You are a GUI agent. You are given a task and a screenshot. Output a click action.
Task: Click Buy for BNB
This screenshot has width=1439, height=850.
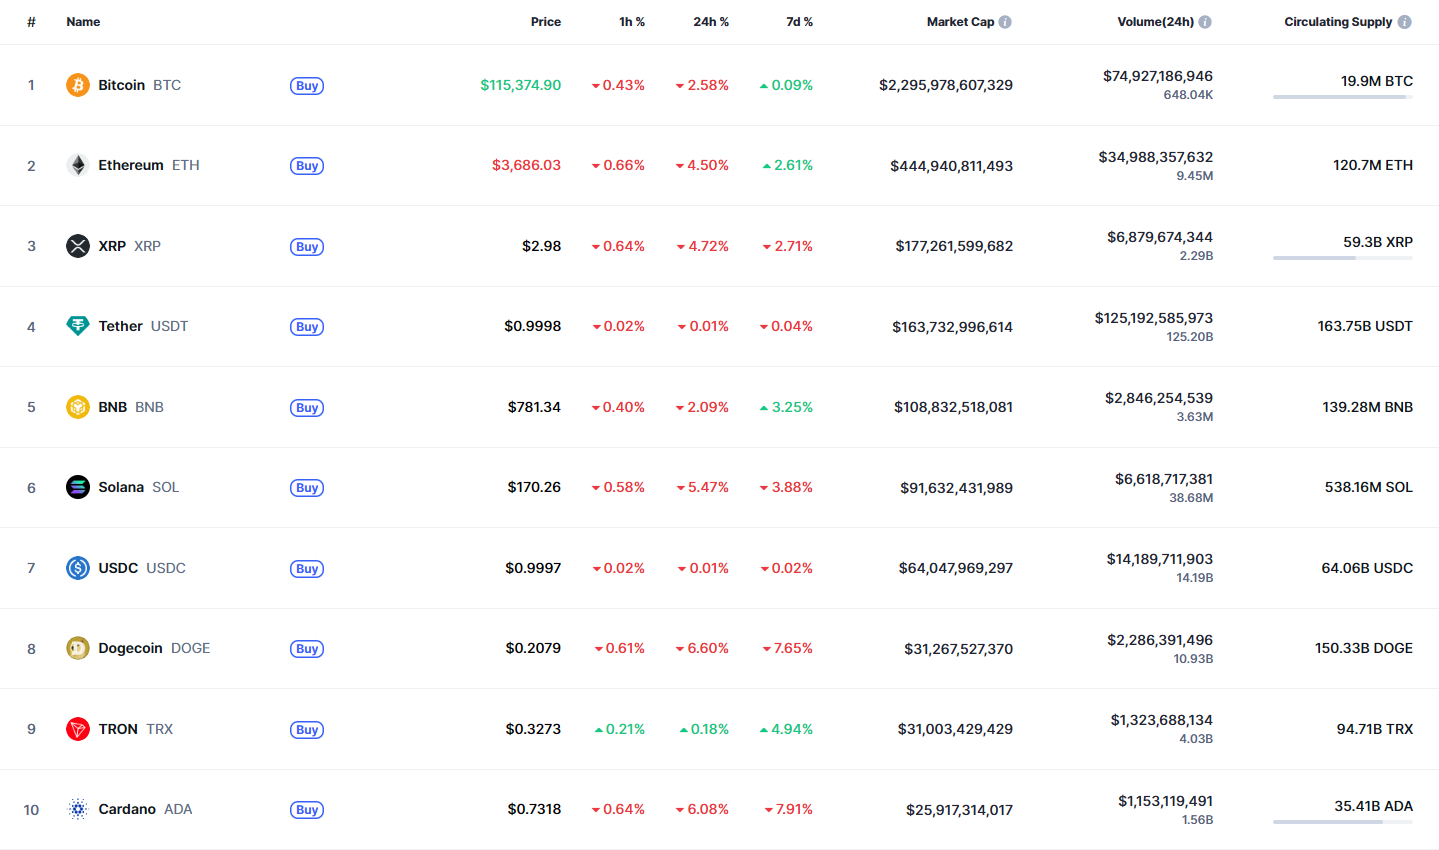click(307, 408)
